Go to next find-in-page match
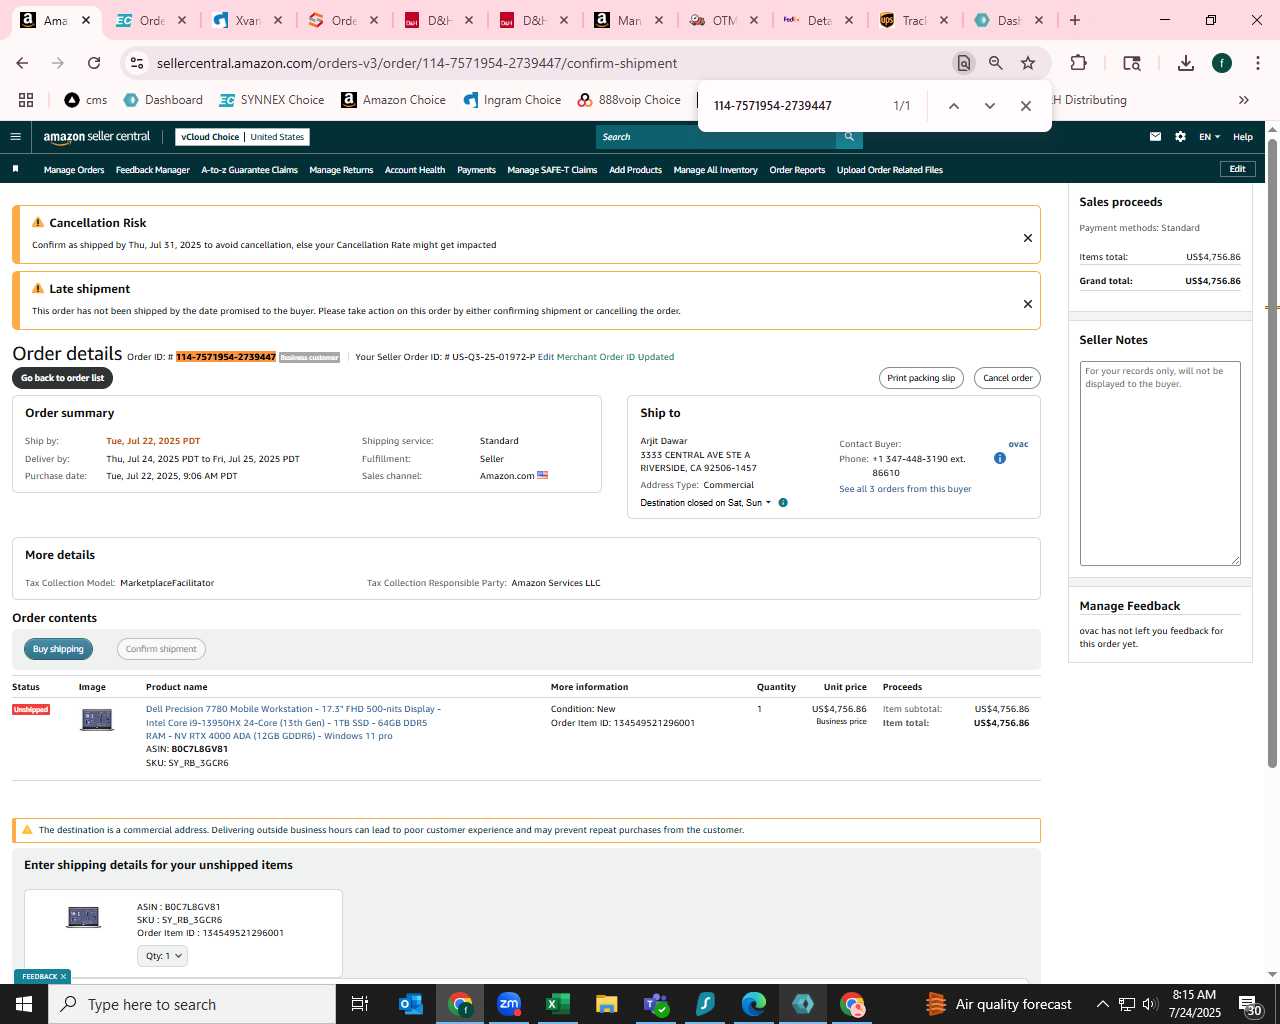The width and height of the screenshot is (1280, 1024). click(x=990, y=106)
